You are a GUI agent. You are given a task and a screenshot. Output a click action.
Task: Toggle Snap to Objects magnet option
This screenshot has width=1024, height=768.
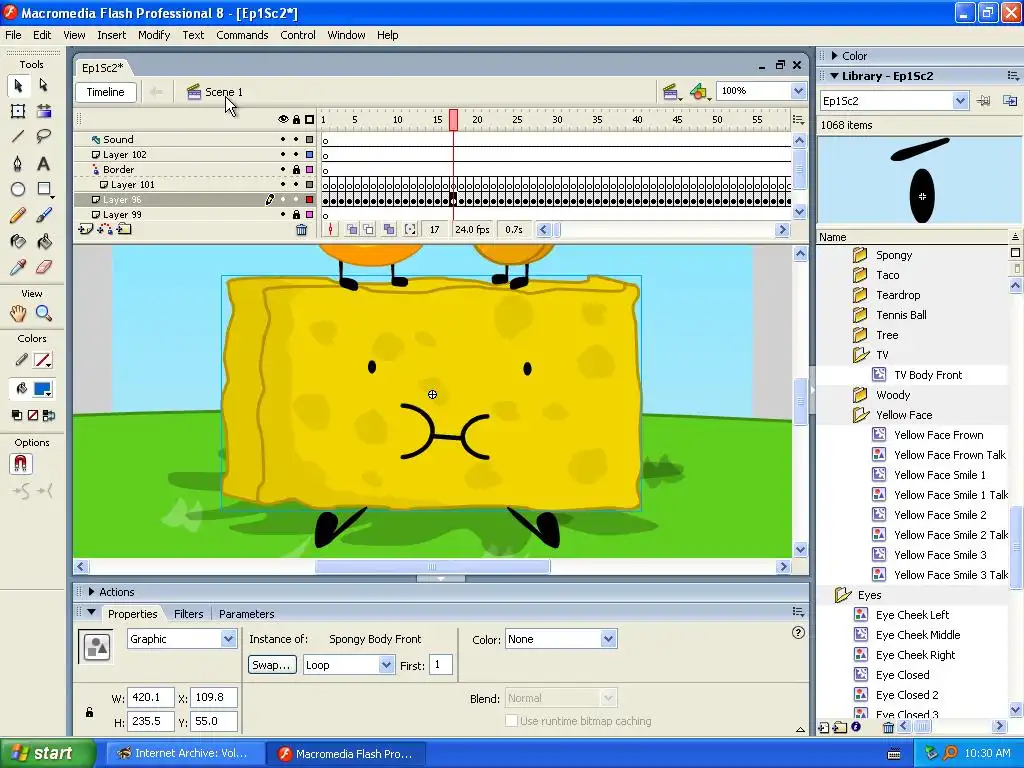[20, 464]
